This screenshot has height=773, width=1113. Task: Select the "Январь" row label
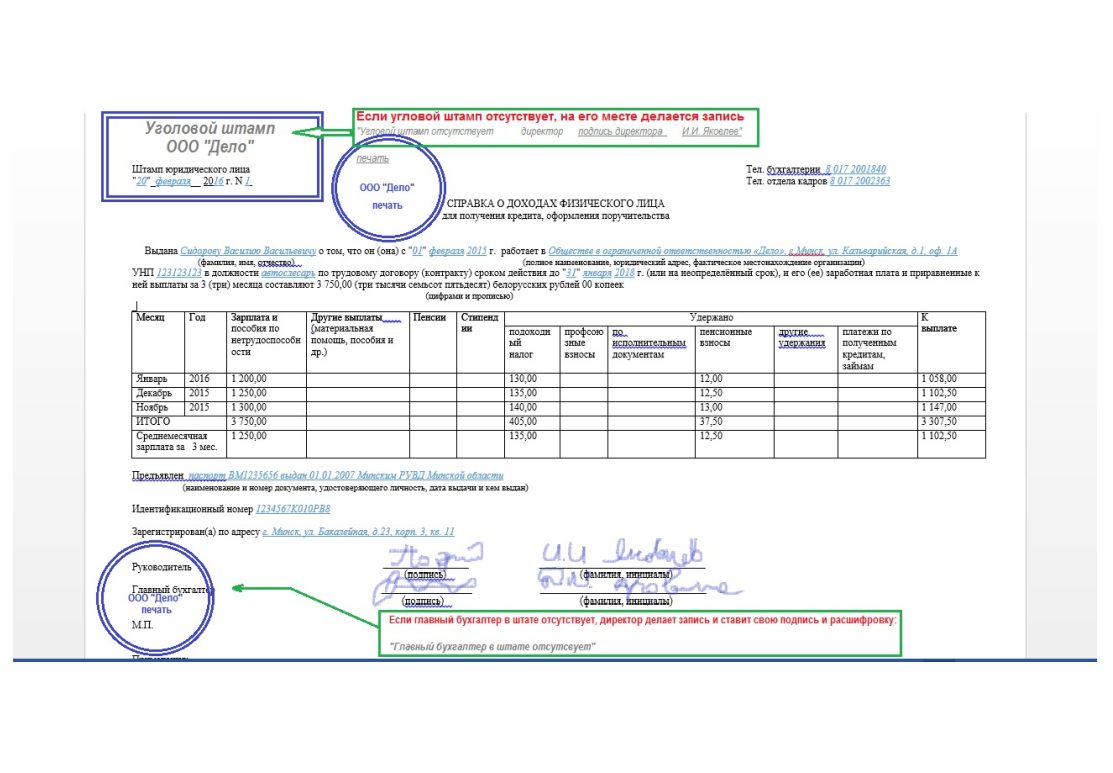click(151, 379)
